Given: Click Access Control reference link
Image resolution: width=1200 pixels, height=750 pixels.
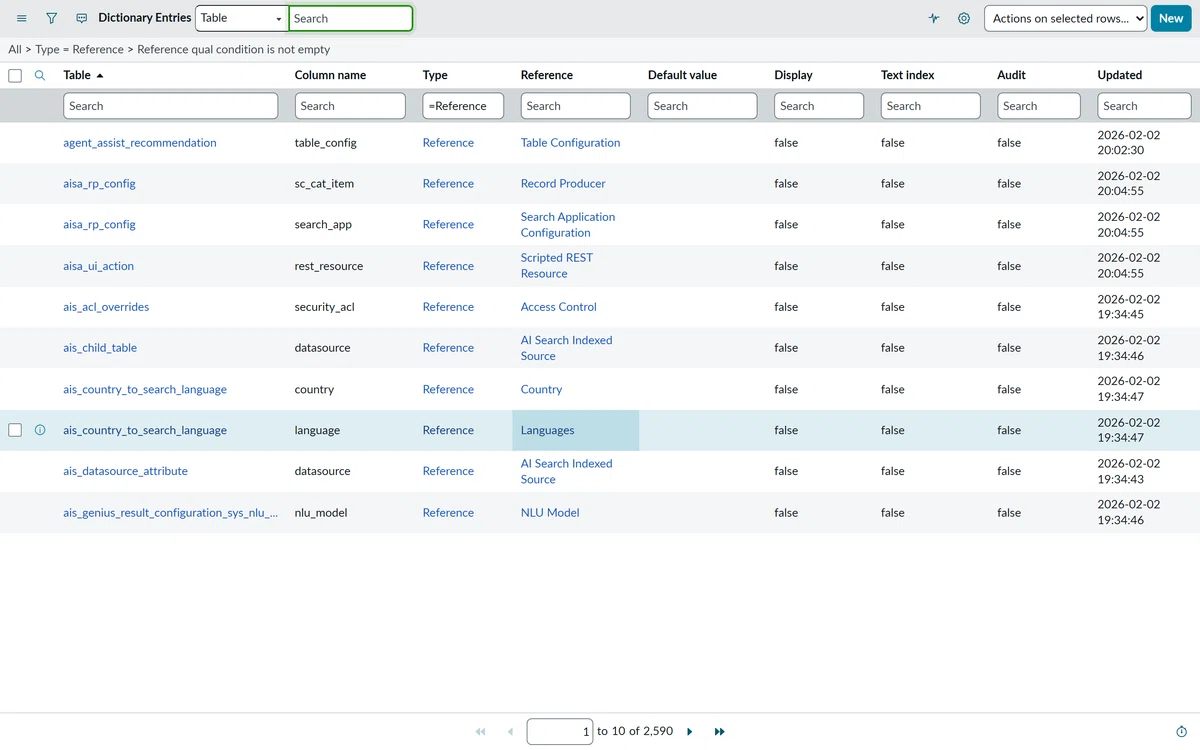Looking at the screenshot, I should [x=559, y=307].
